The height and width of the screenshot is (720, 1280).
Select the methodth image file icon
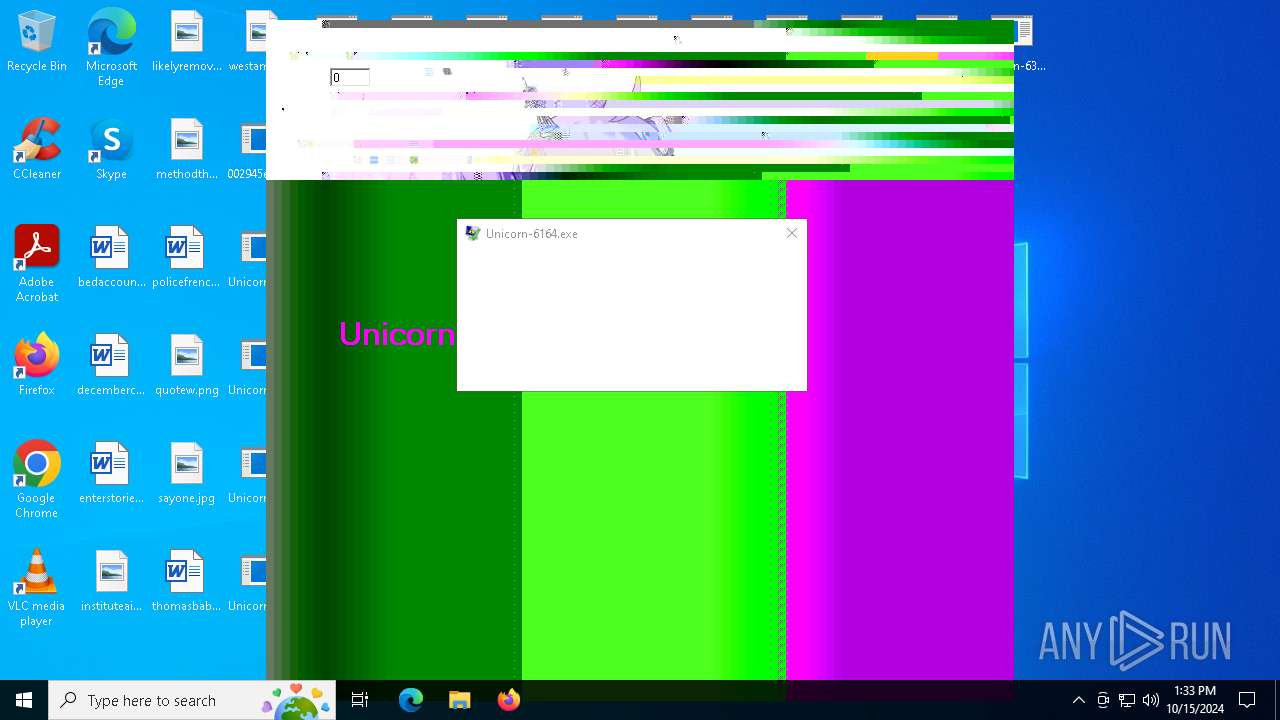coord(186,150)
